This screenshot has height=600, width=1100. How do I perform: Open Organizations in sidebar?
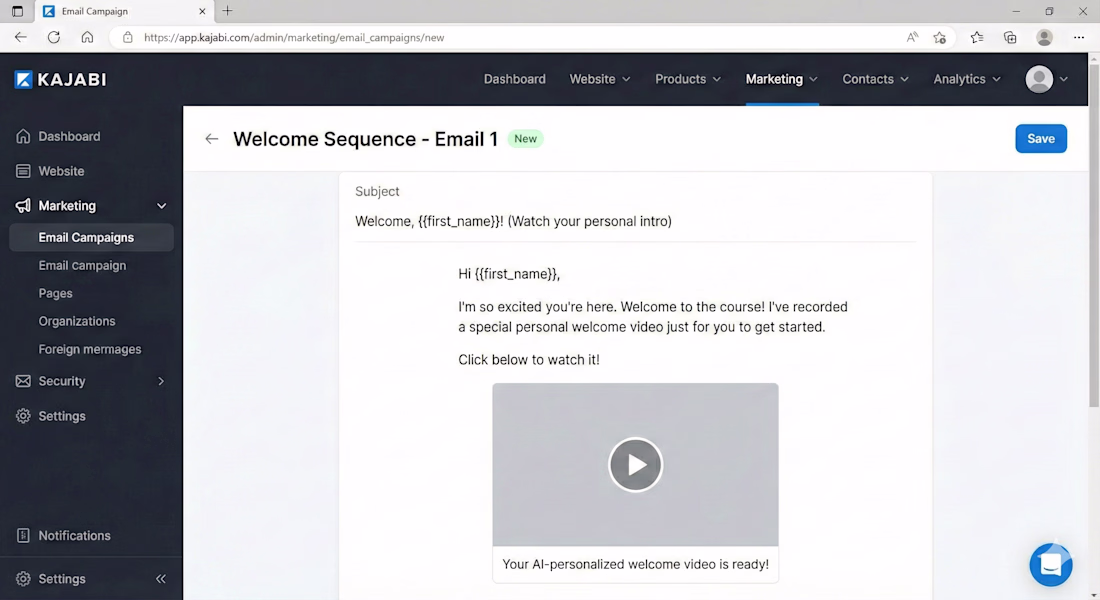point(76,321)
